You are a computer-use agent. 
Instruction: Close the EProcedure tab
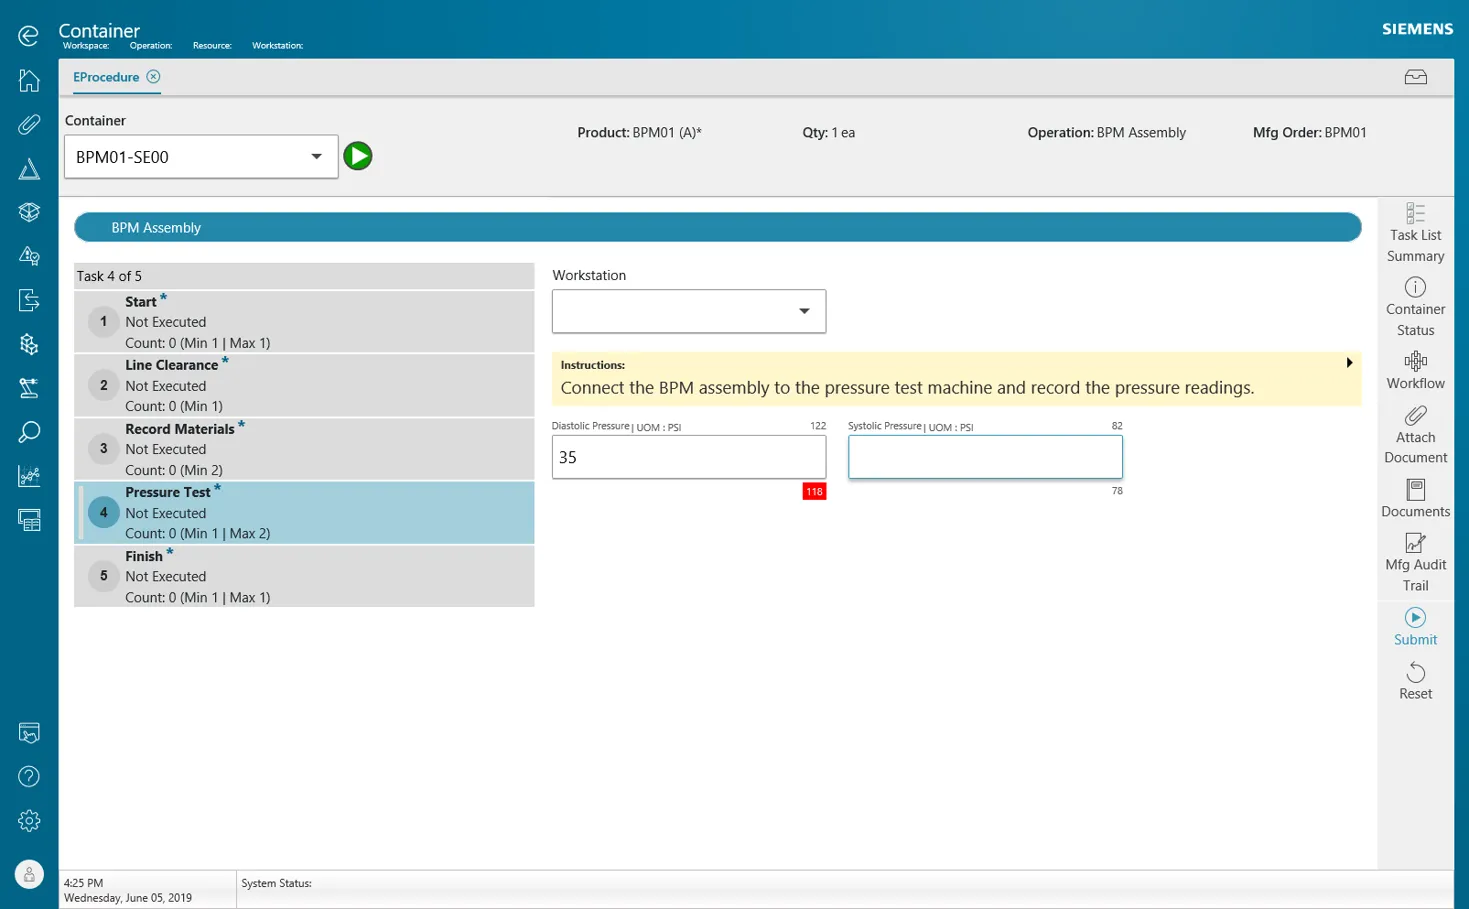coord(153,76)
